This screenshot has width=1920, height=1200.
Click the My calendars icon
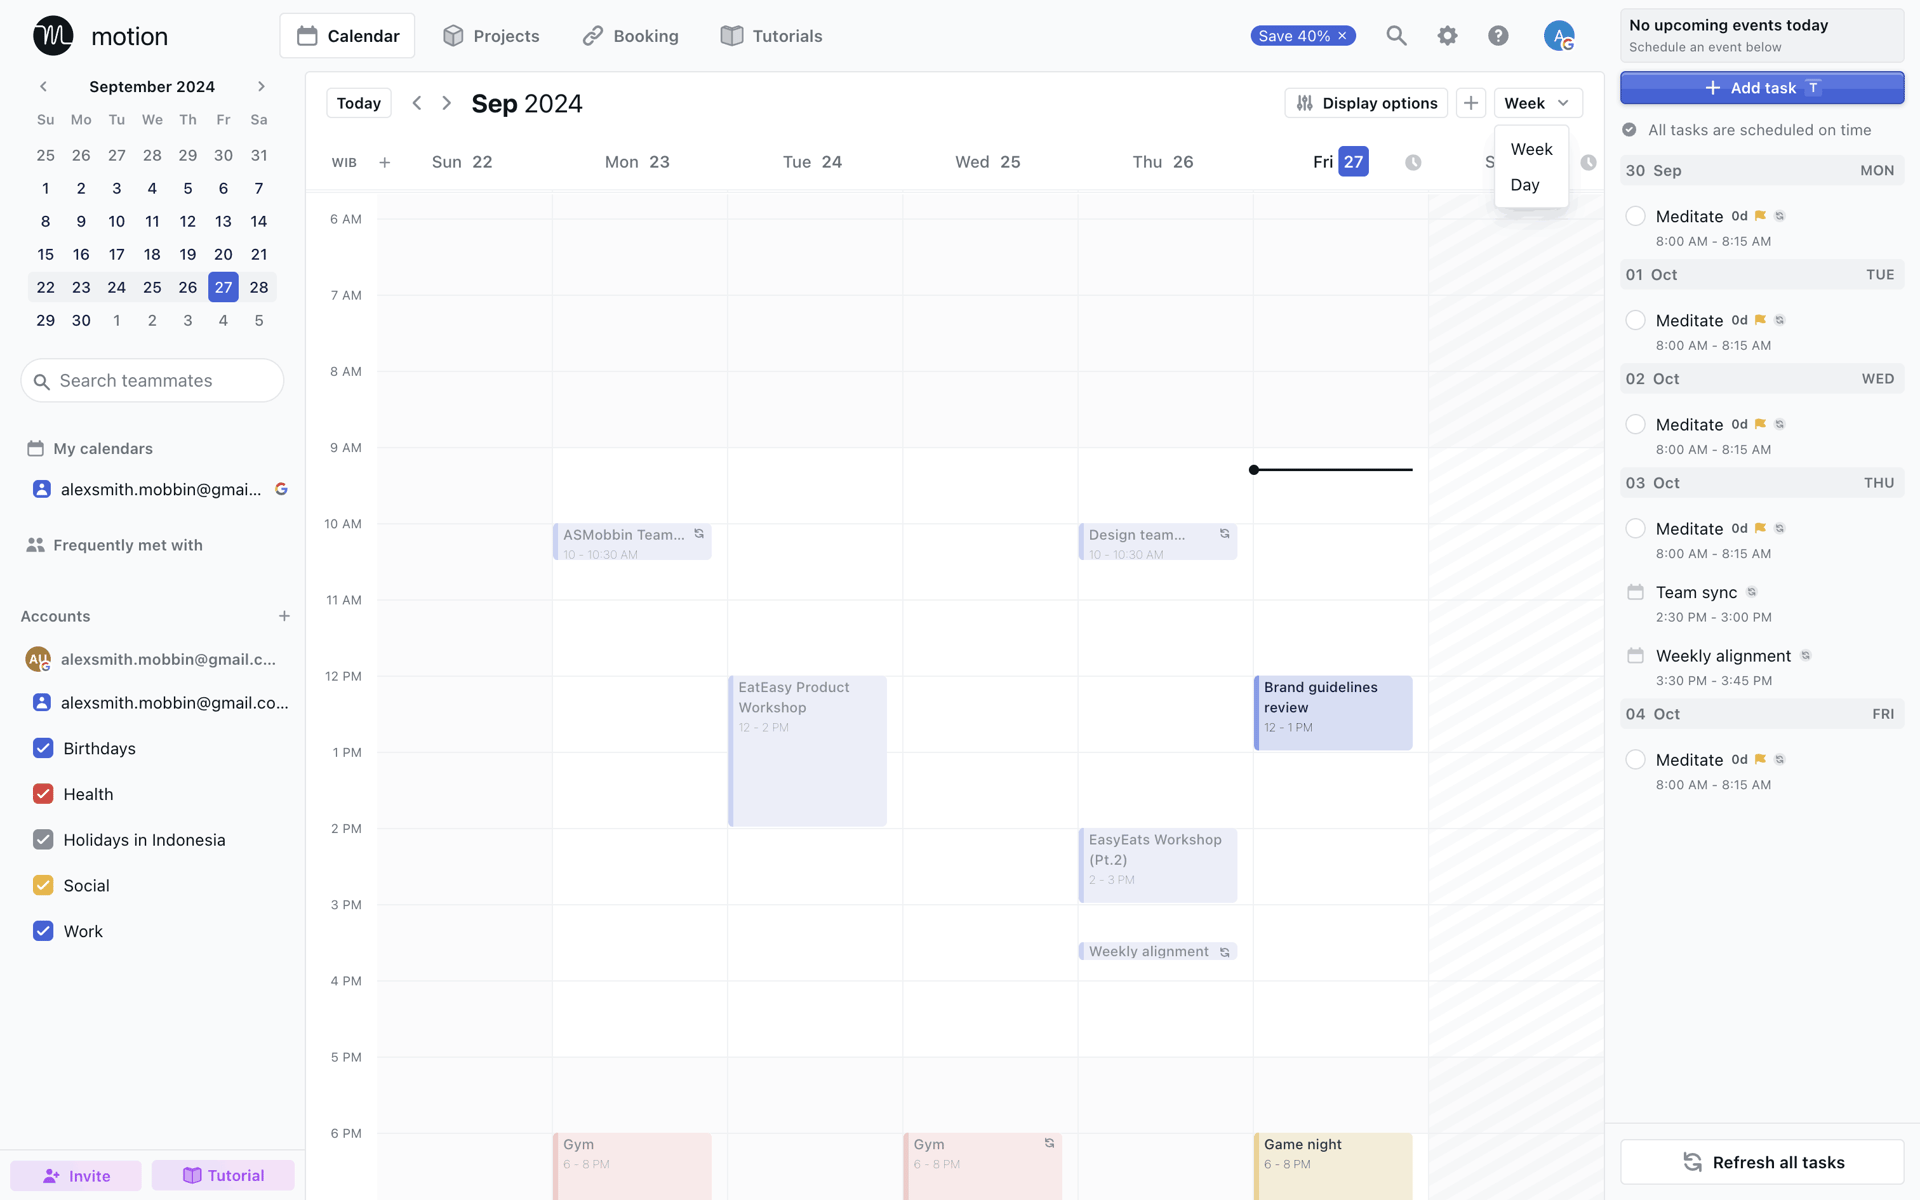[x=36, y=449]
